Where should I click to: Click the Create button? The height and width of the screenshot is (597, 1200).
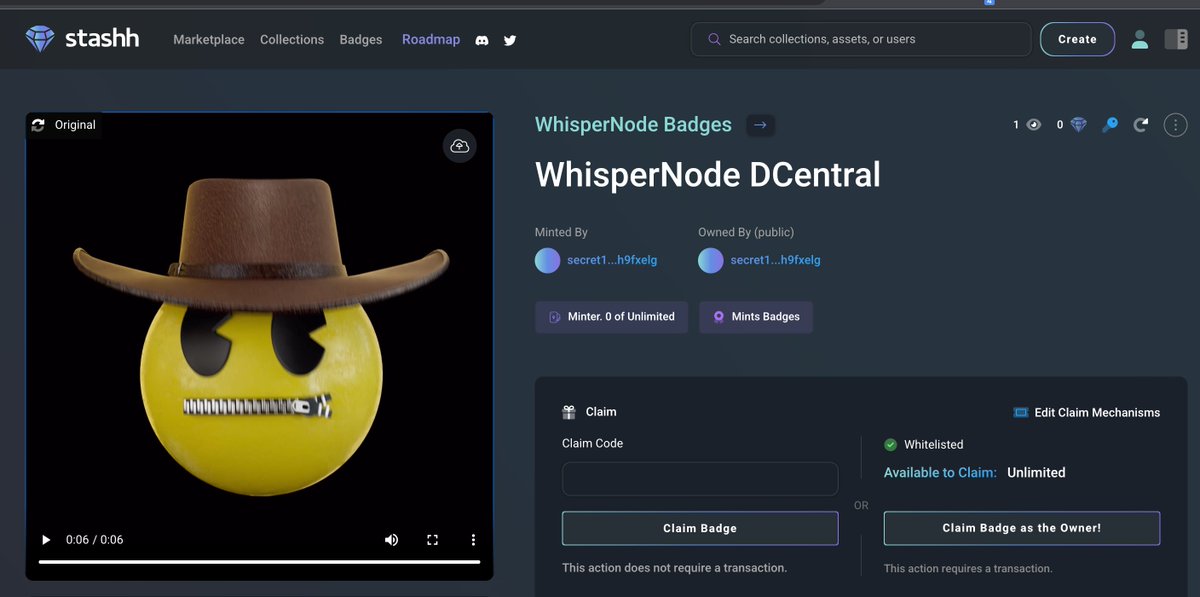coord(1077,39)
